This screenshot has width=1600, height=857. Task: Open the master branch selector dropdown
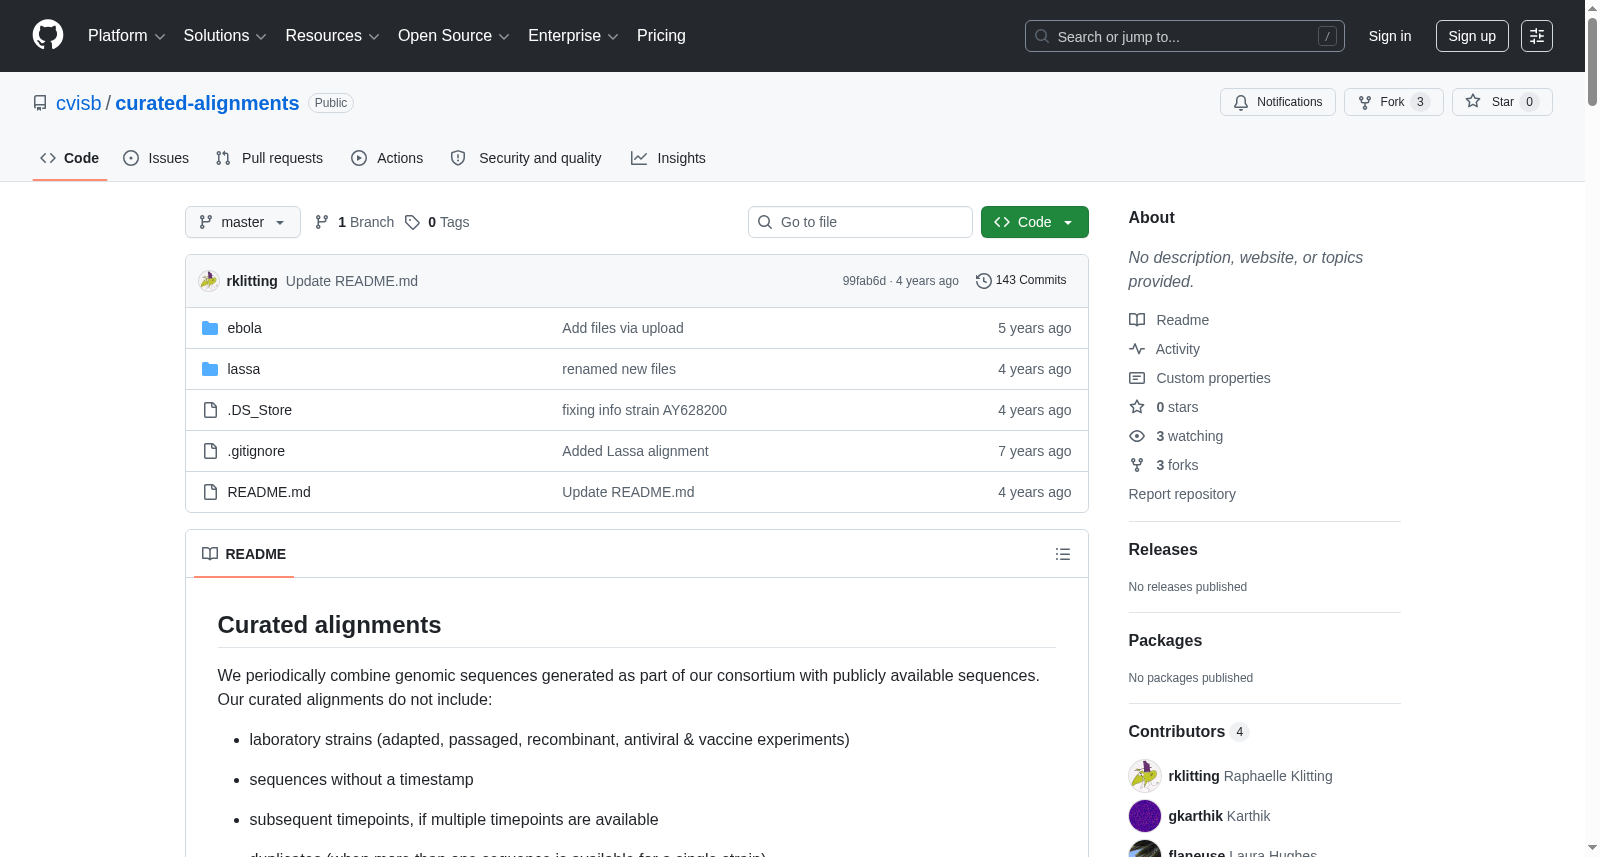click(x=243, y=222)
